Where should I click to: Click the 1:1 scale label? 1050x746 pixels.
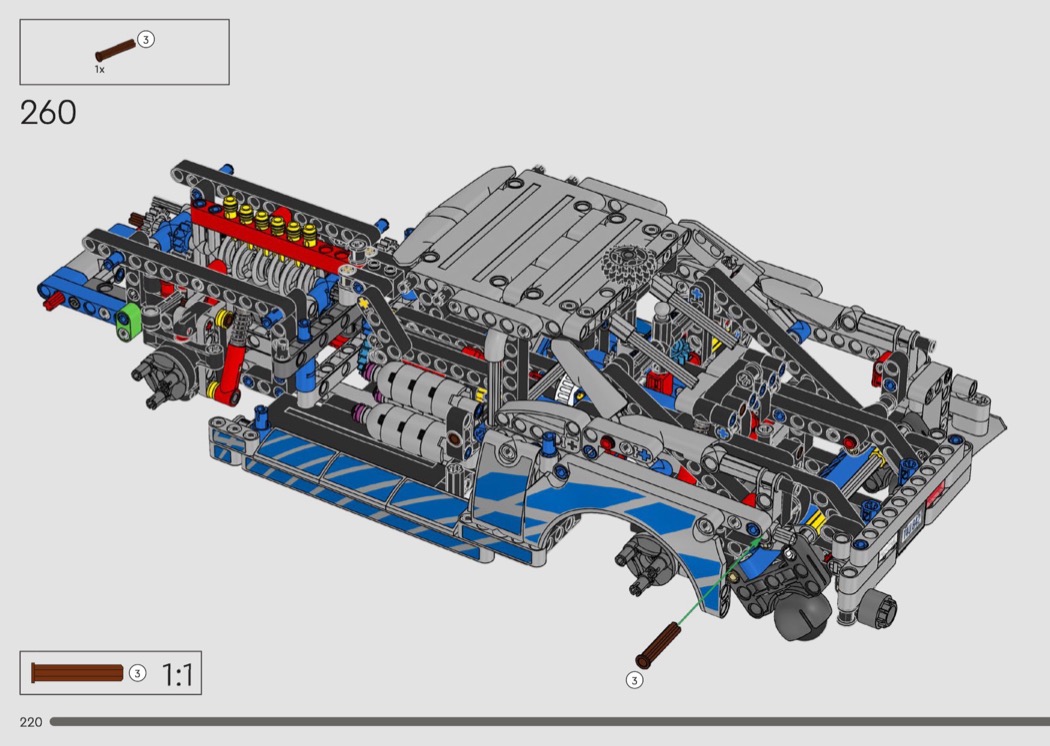[x=177, y=675]
